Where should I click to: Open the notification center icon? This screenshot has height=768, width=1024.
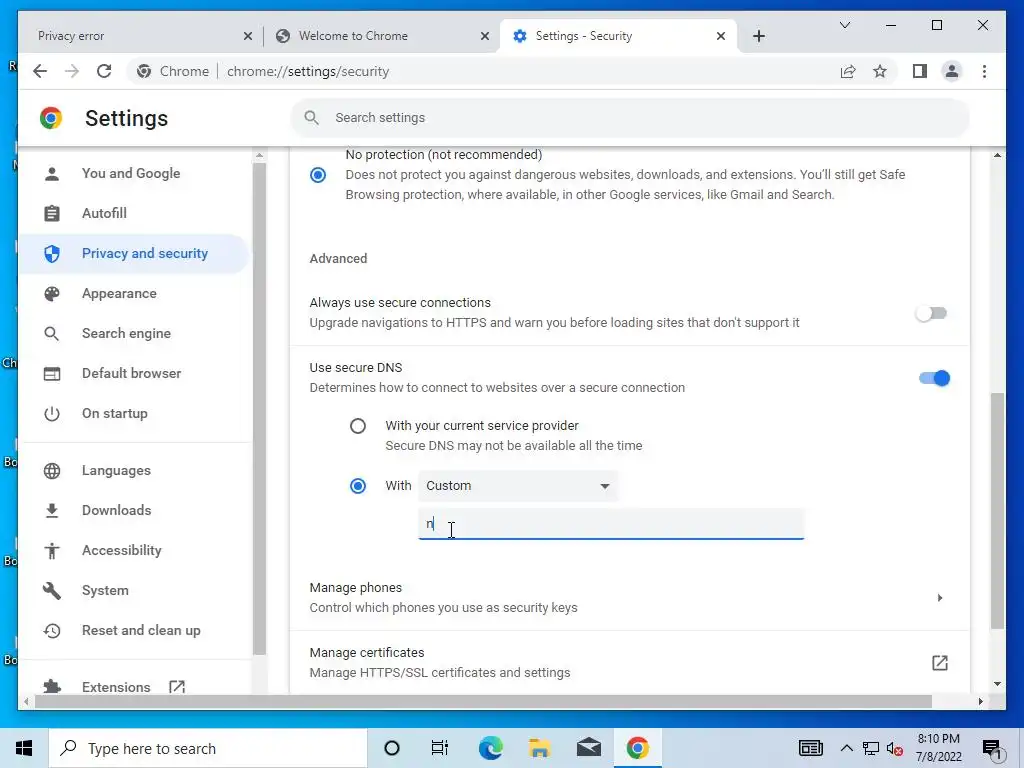(x=992, y=749)
